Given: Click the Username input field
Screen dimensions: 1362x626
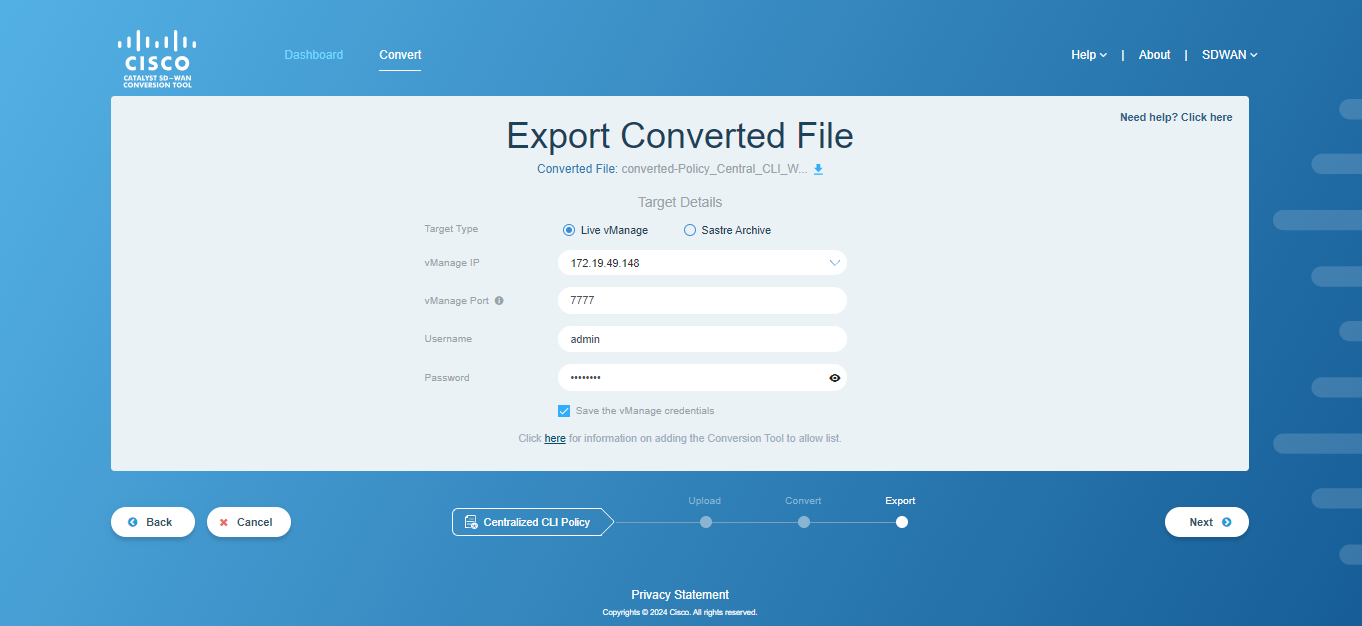Looking at the screenshot, I should [x=702, y=339].
